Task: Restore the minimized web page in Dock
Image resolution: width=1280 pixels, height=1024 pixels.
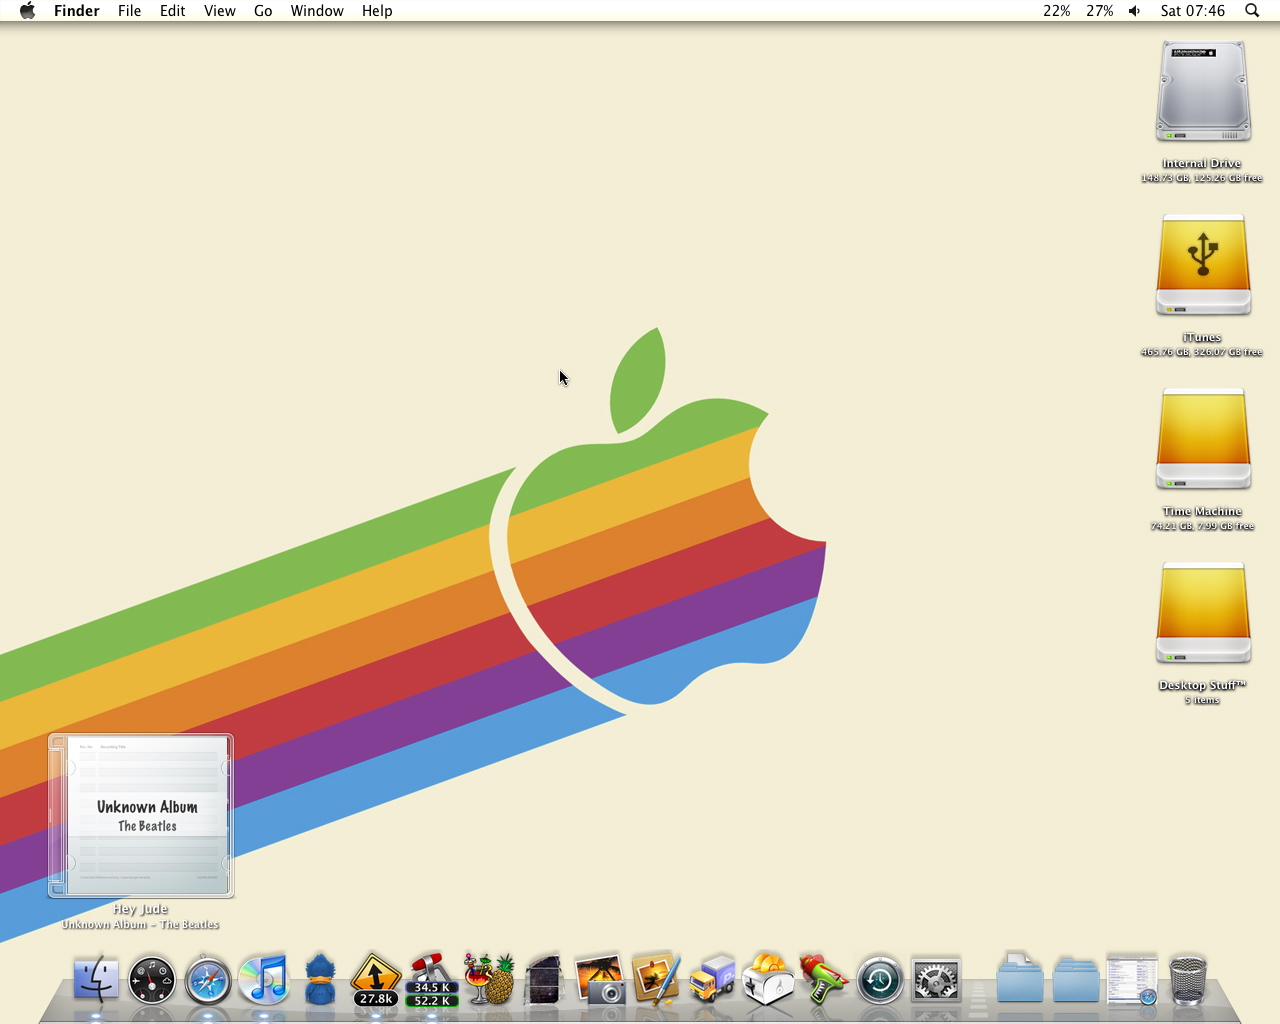Action: point(1132,979)
